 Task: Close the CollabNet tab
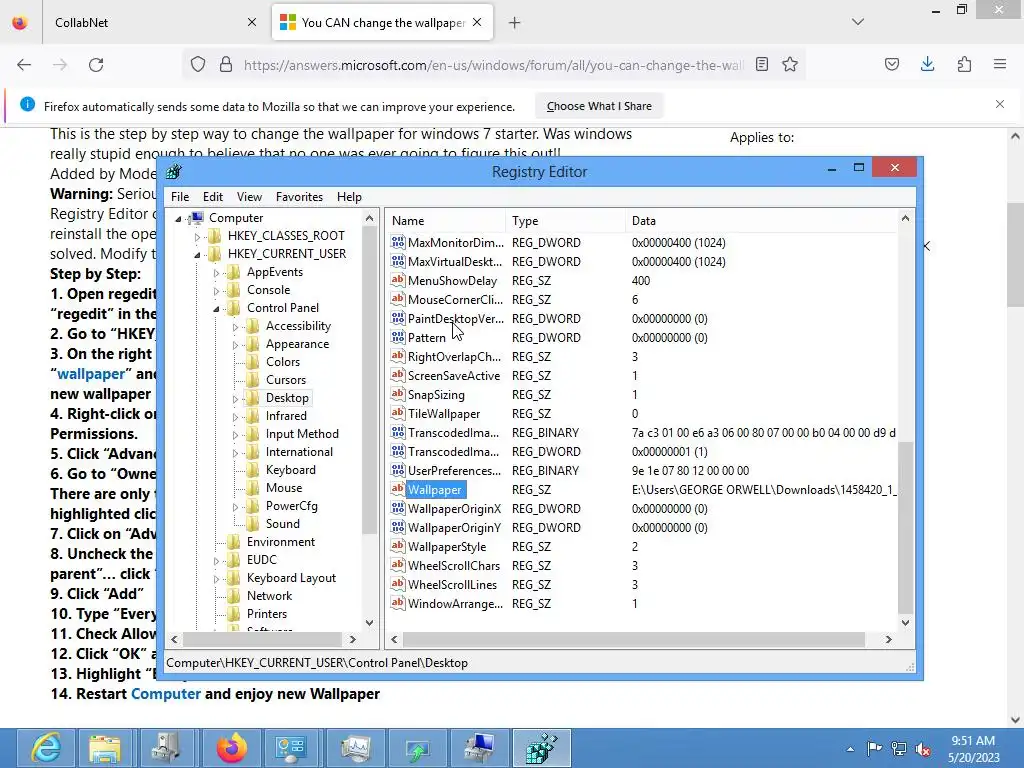[252, 23]
